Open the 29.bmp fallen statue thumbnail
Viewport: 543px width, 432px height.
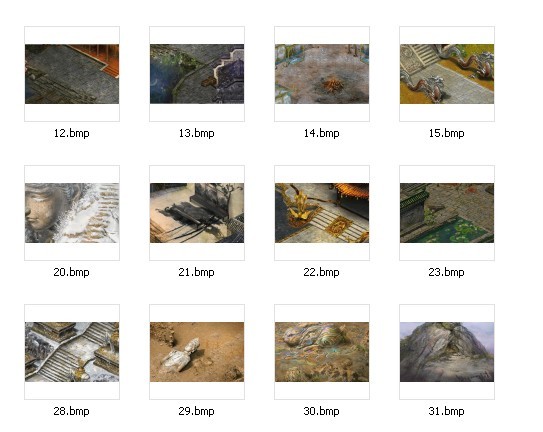tap(197, 352)
